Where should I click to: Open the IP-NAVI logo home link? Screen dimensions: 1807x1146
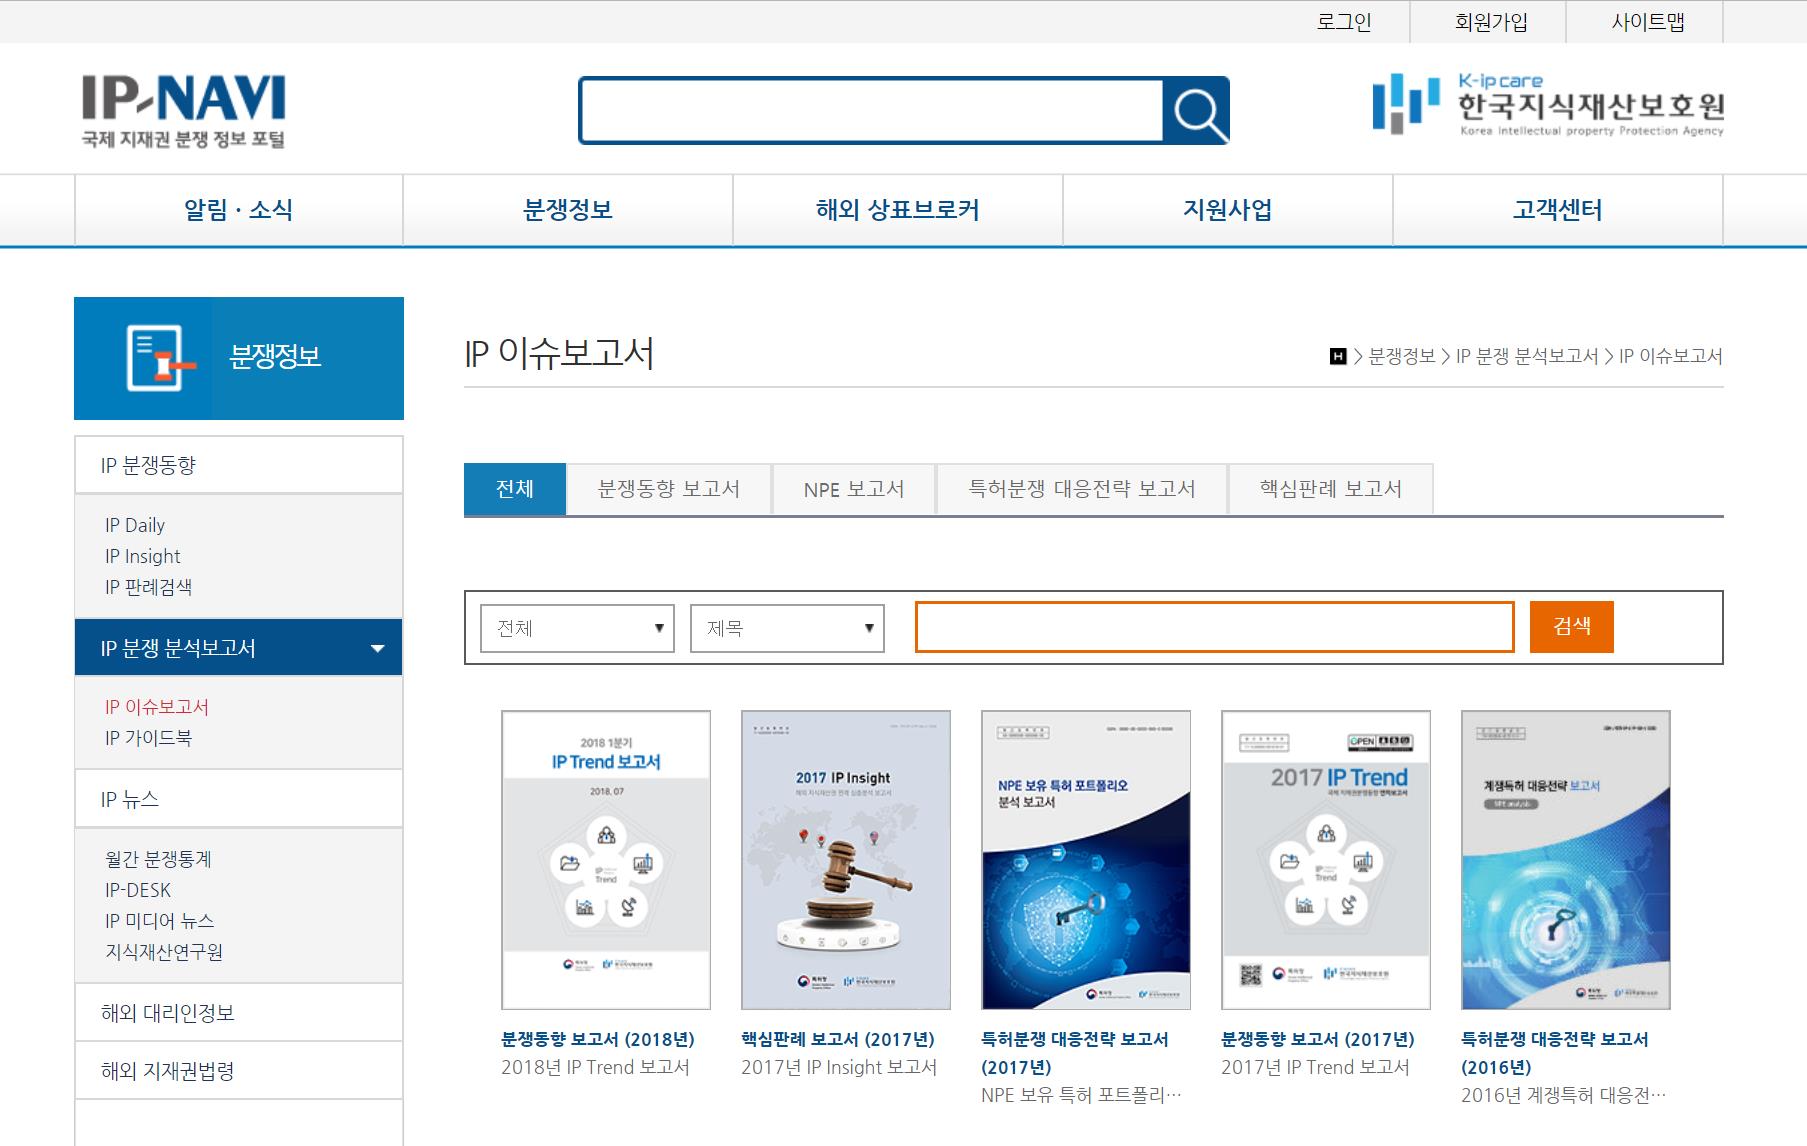[183, 110]
